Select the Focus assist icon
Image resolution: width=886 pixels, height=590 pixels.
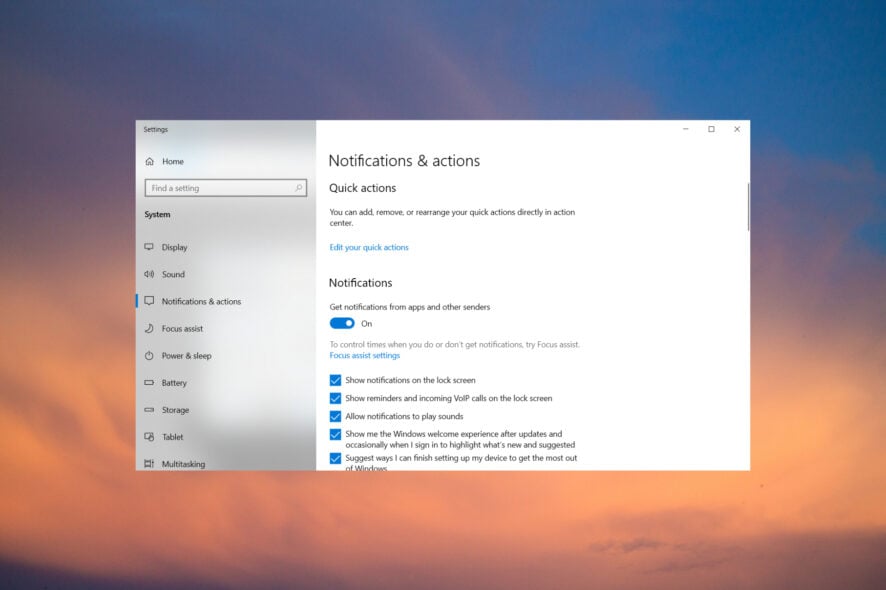tap(148, 328)
